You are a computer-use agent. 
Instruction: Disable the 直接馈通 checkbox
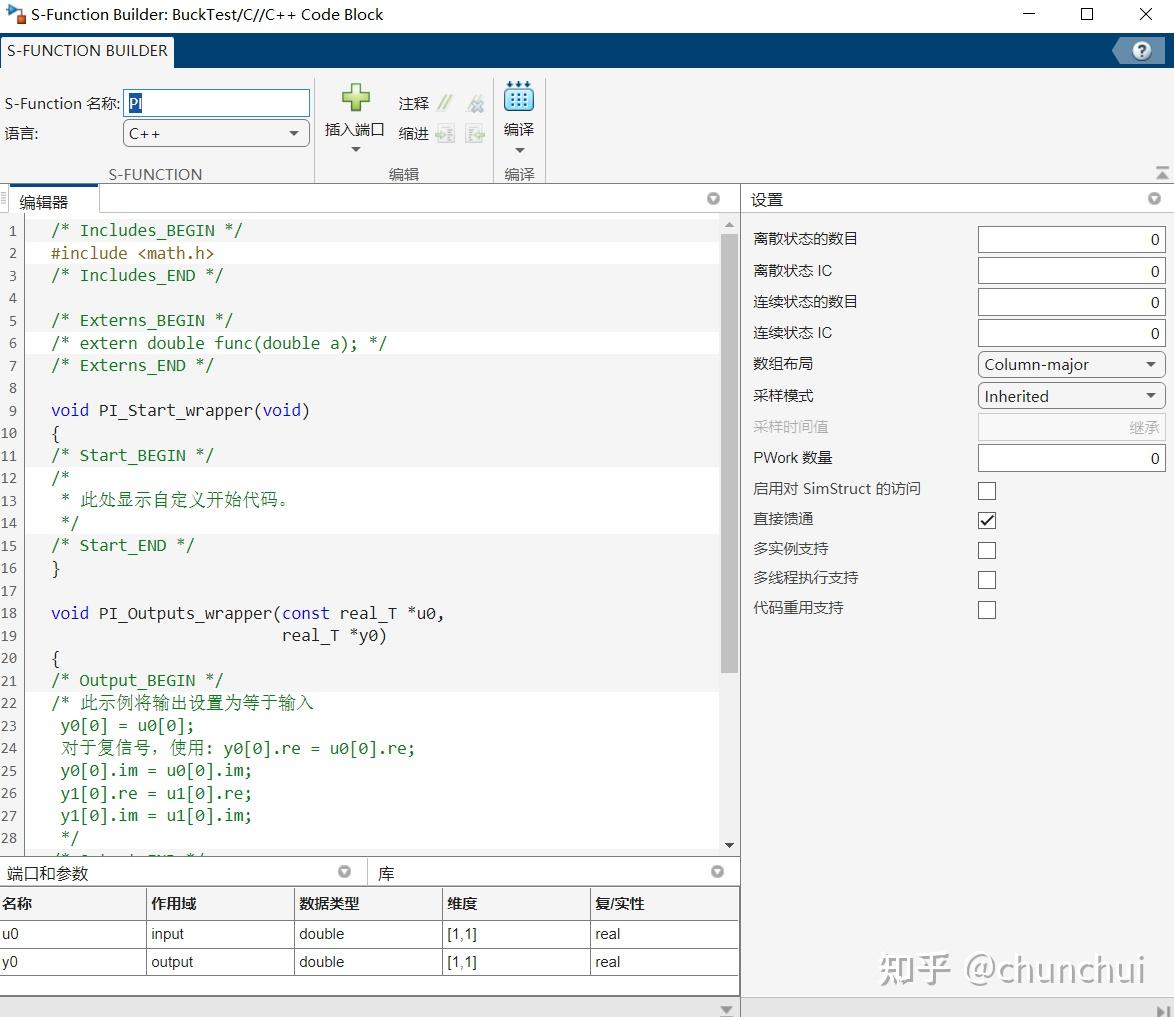[x=987, y=519]
